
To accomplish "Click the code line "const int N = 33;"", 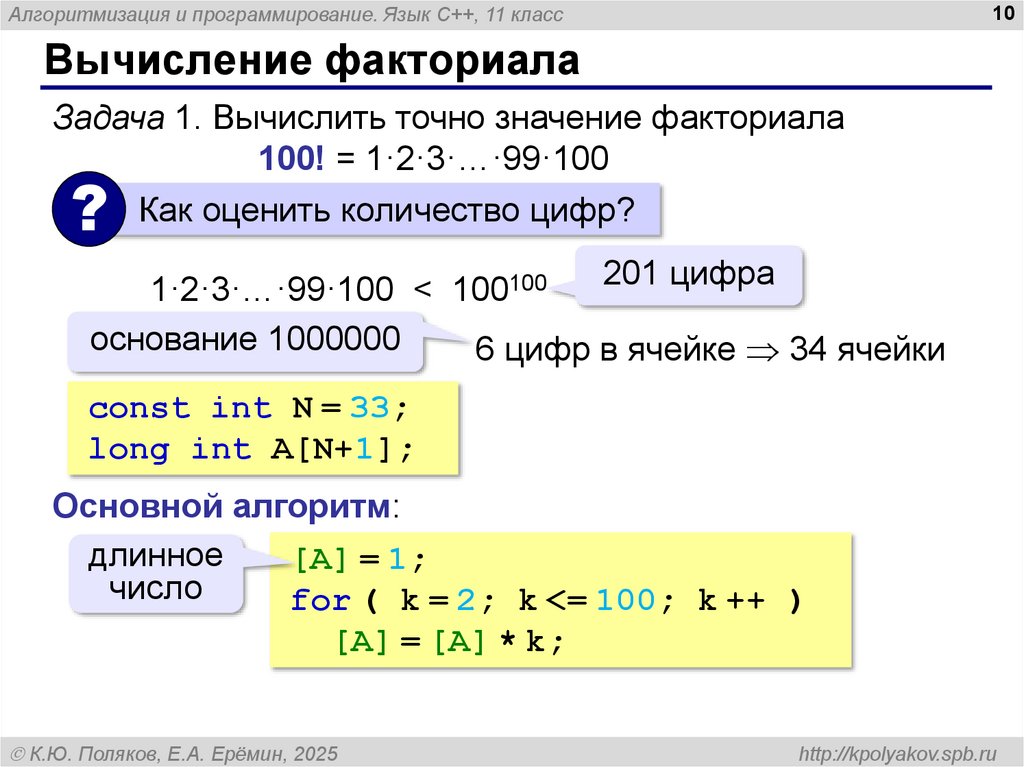I will pos(249,408).
